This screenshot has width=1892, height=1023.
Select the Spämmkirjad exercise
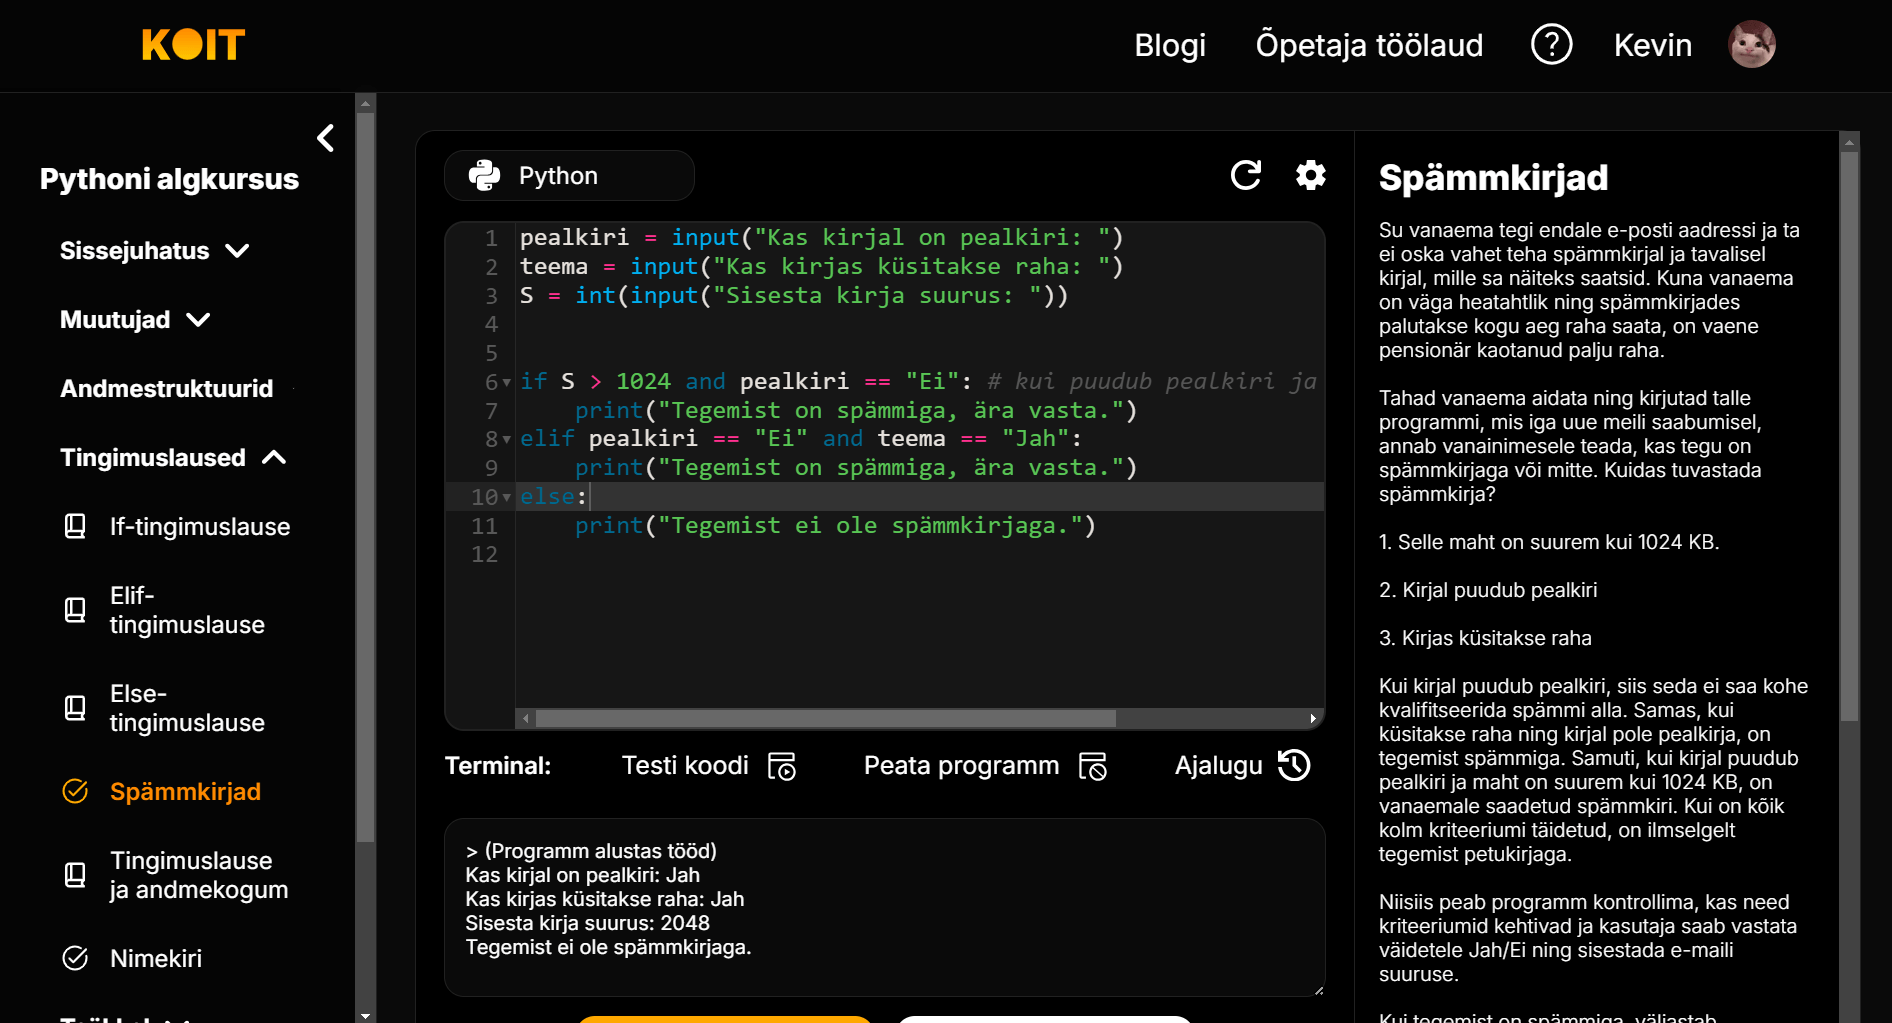pos(185,792)
